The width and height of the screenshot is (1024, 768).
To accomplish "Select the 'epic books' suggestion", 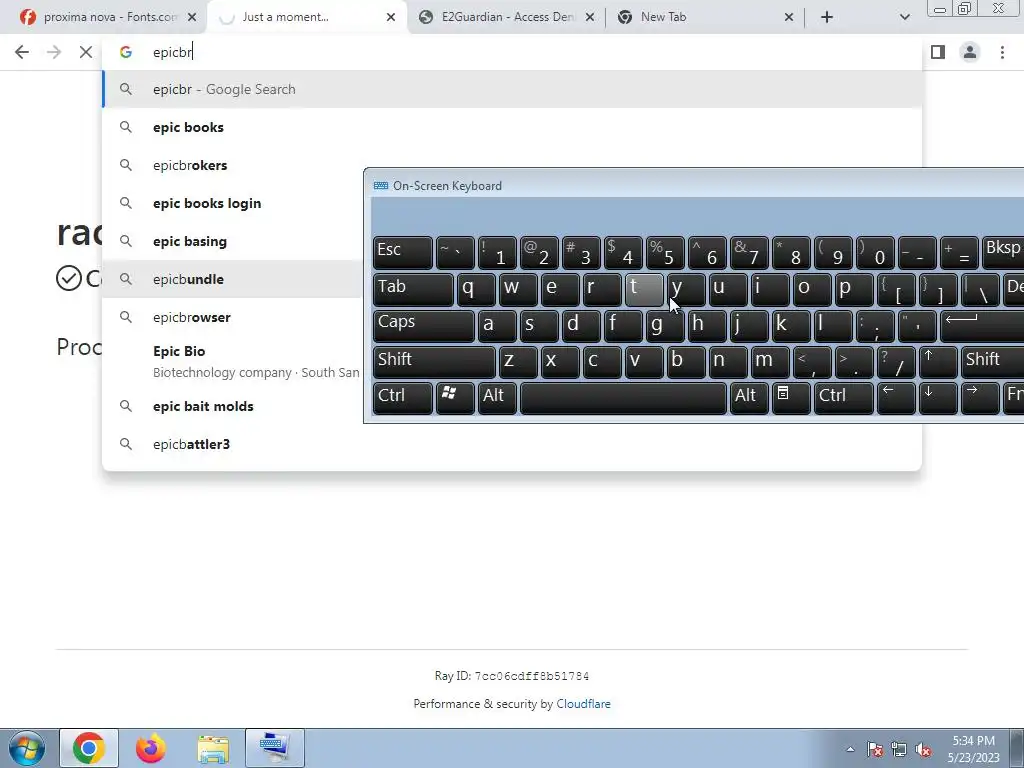I will [x=512, y=127].
